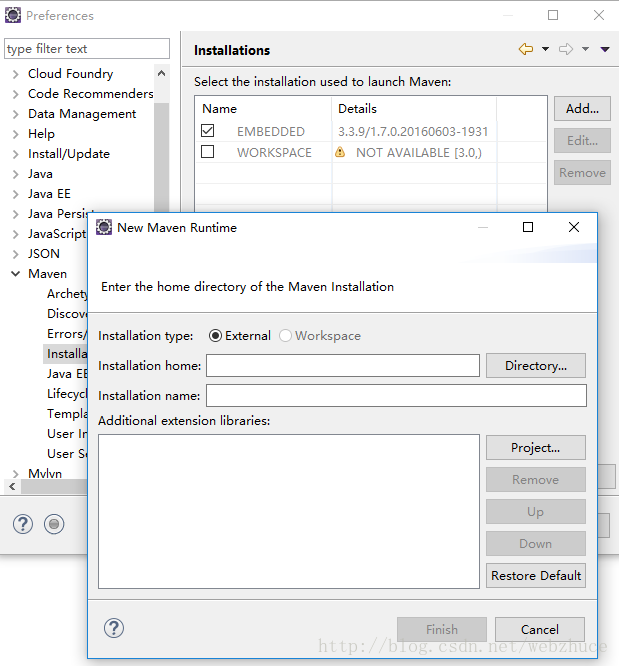619x666 pixels.
Task: Expand the Mylyn tree node
Action: 16,474
